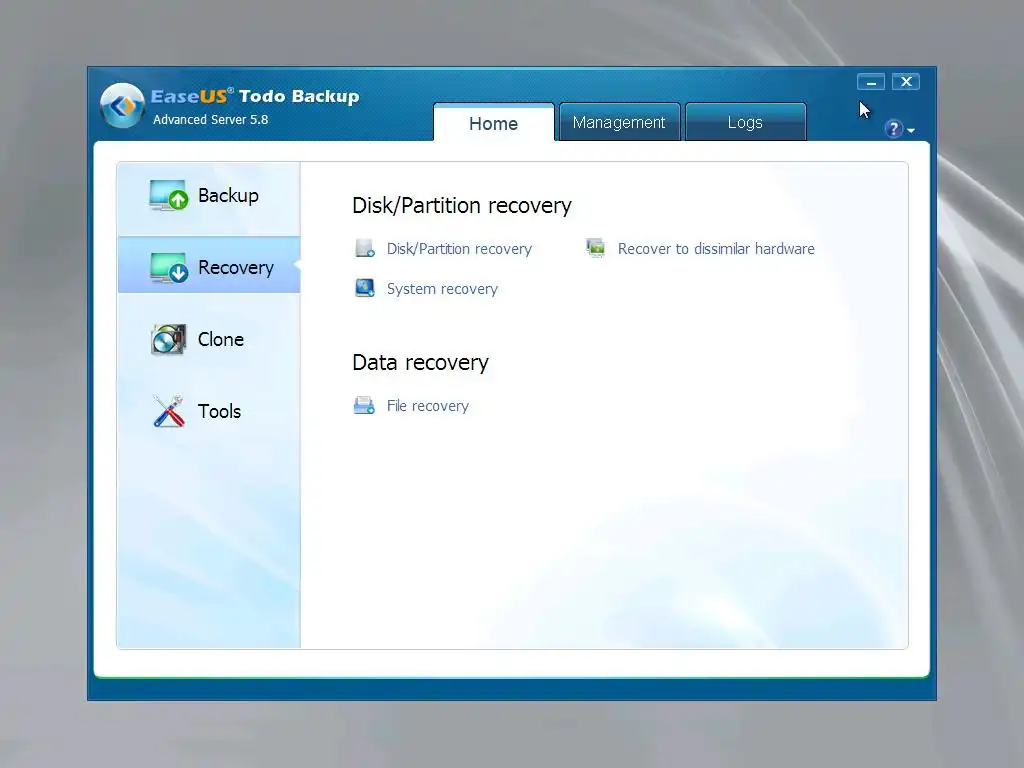1024x768 pixels.
Task: Click the Tools wrench and screwdriver icon
Action: tap(168, 411)
